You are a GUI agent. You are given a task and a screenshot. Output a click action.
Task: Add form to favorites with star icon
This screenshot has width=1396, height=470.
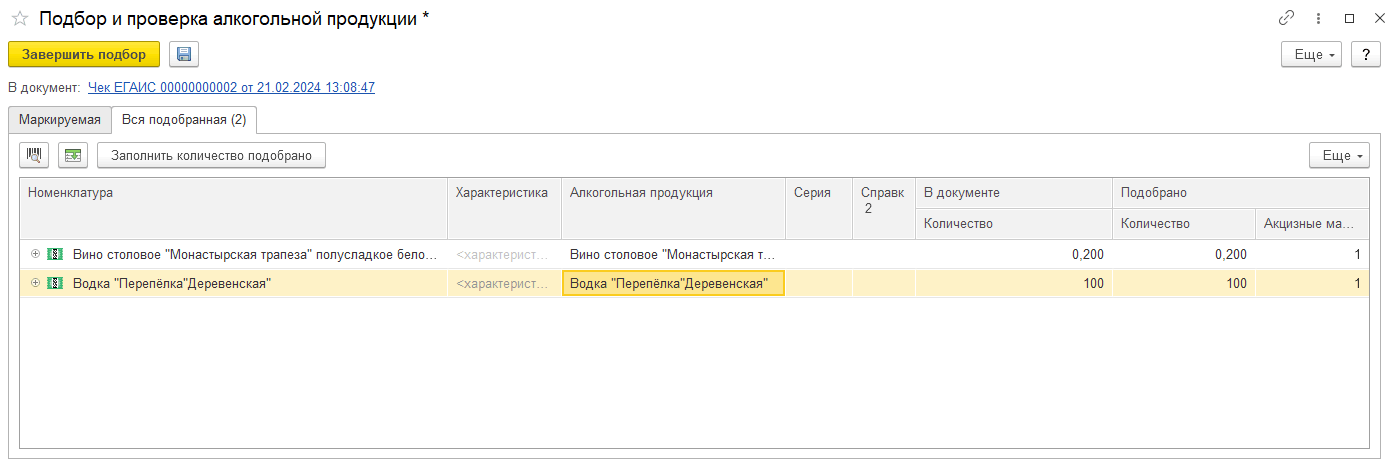pos(19,18)
